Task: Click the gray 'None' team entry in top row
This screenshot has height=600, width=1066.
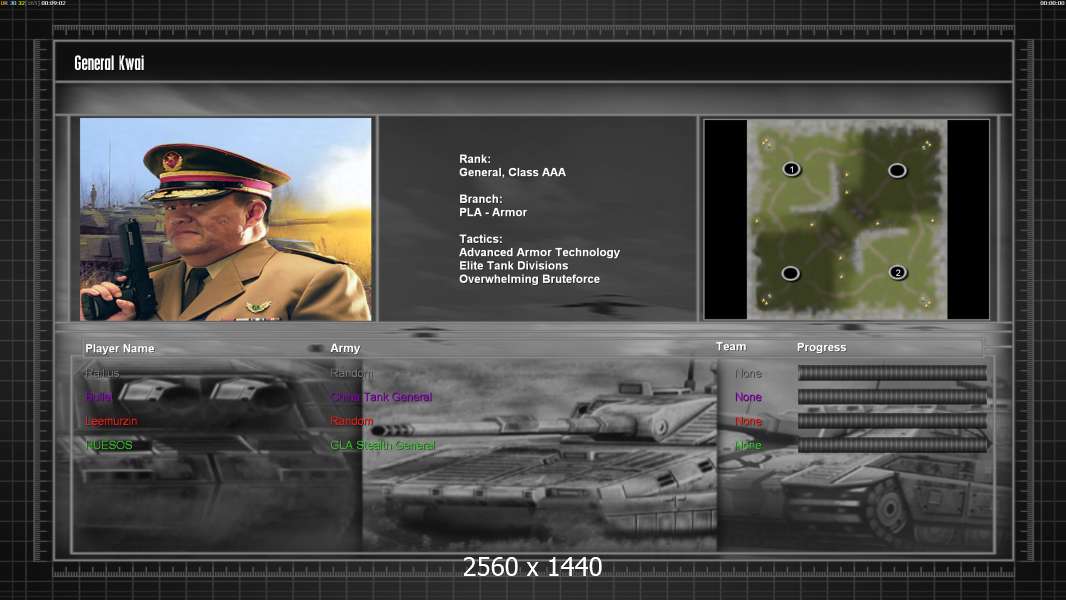Action: [748, 373]
